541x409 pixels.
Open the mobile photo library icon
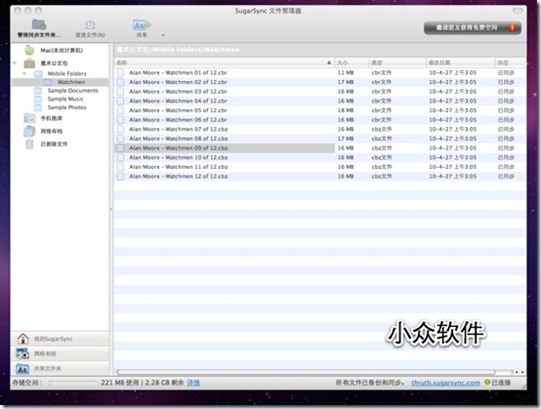(x=29, y=118)
